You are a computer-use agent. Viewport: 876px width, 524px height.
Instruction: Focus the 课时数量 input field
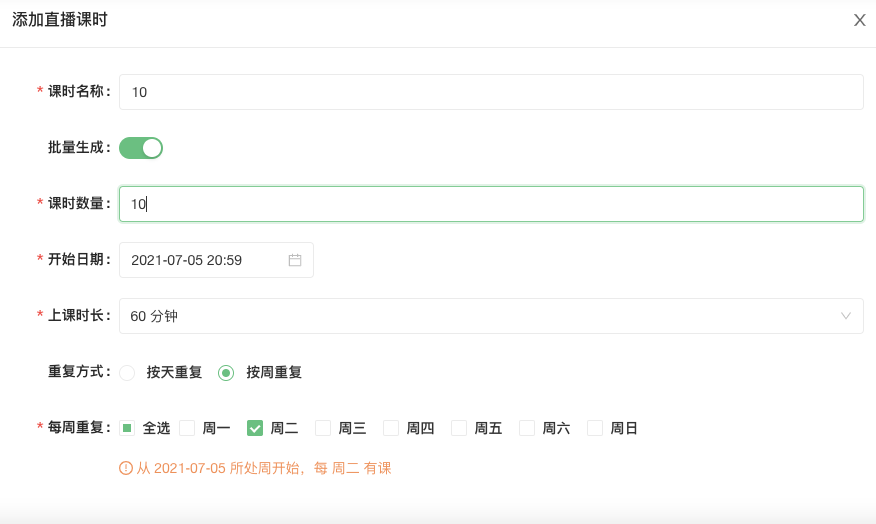491,204
